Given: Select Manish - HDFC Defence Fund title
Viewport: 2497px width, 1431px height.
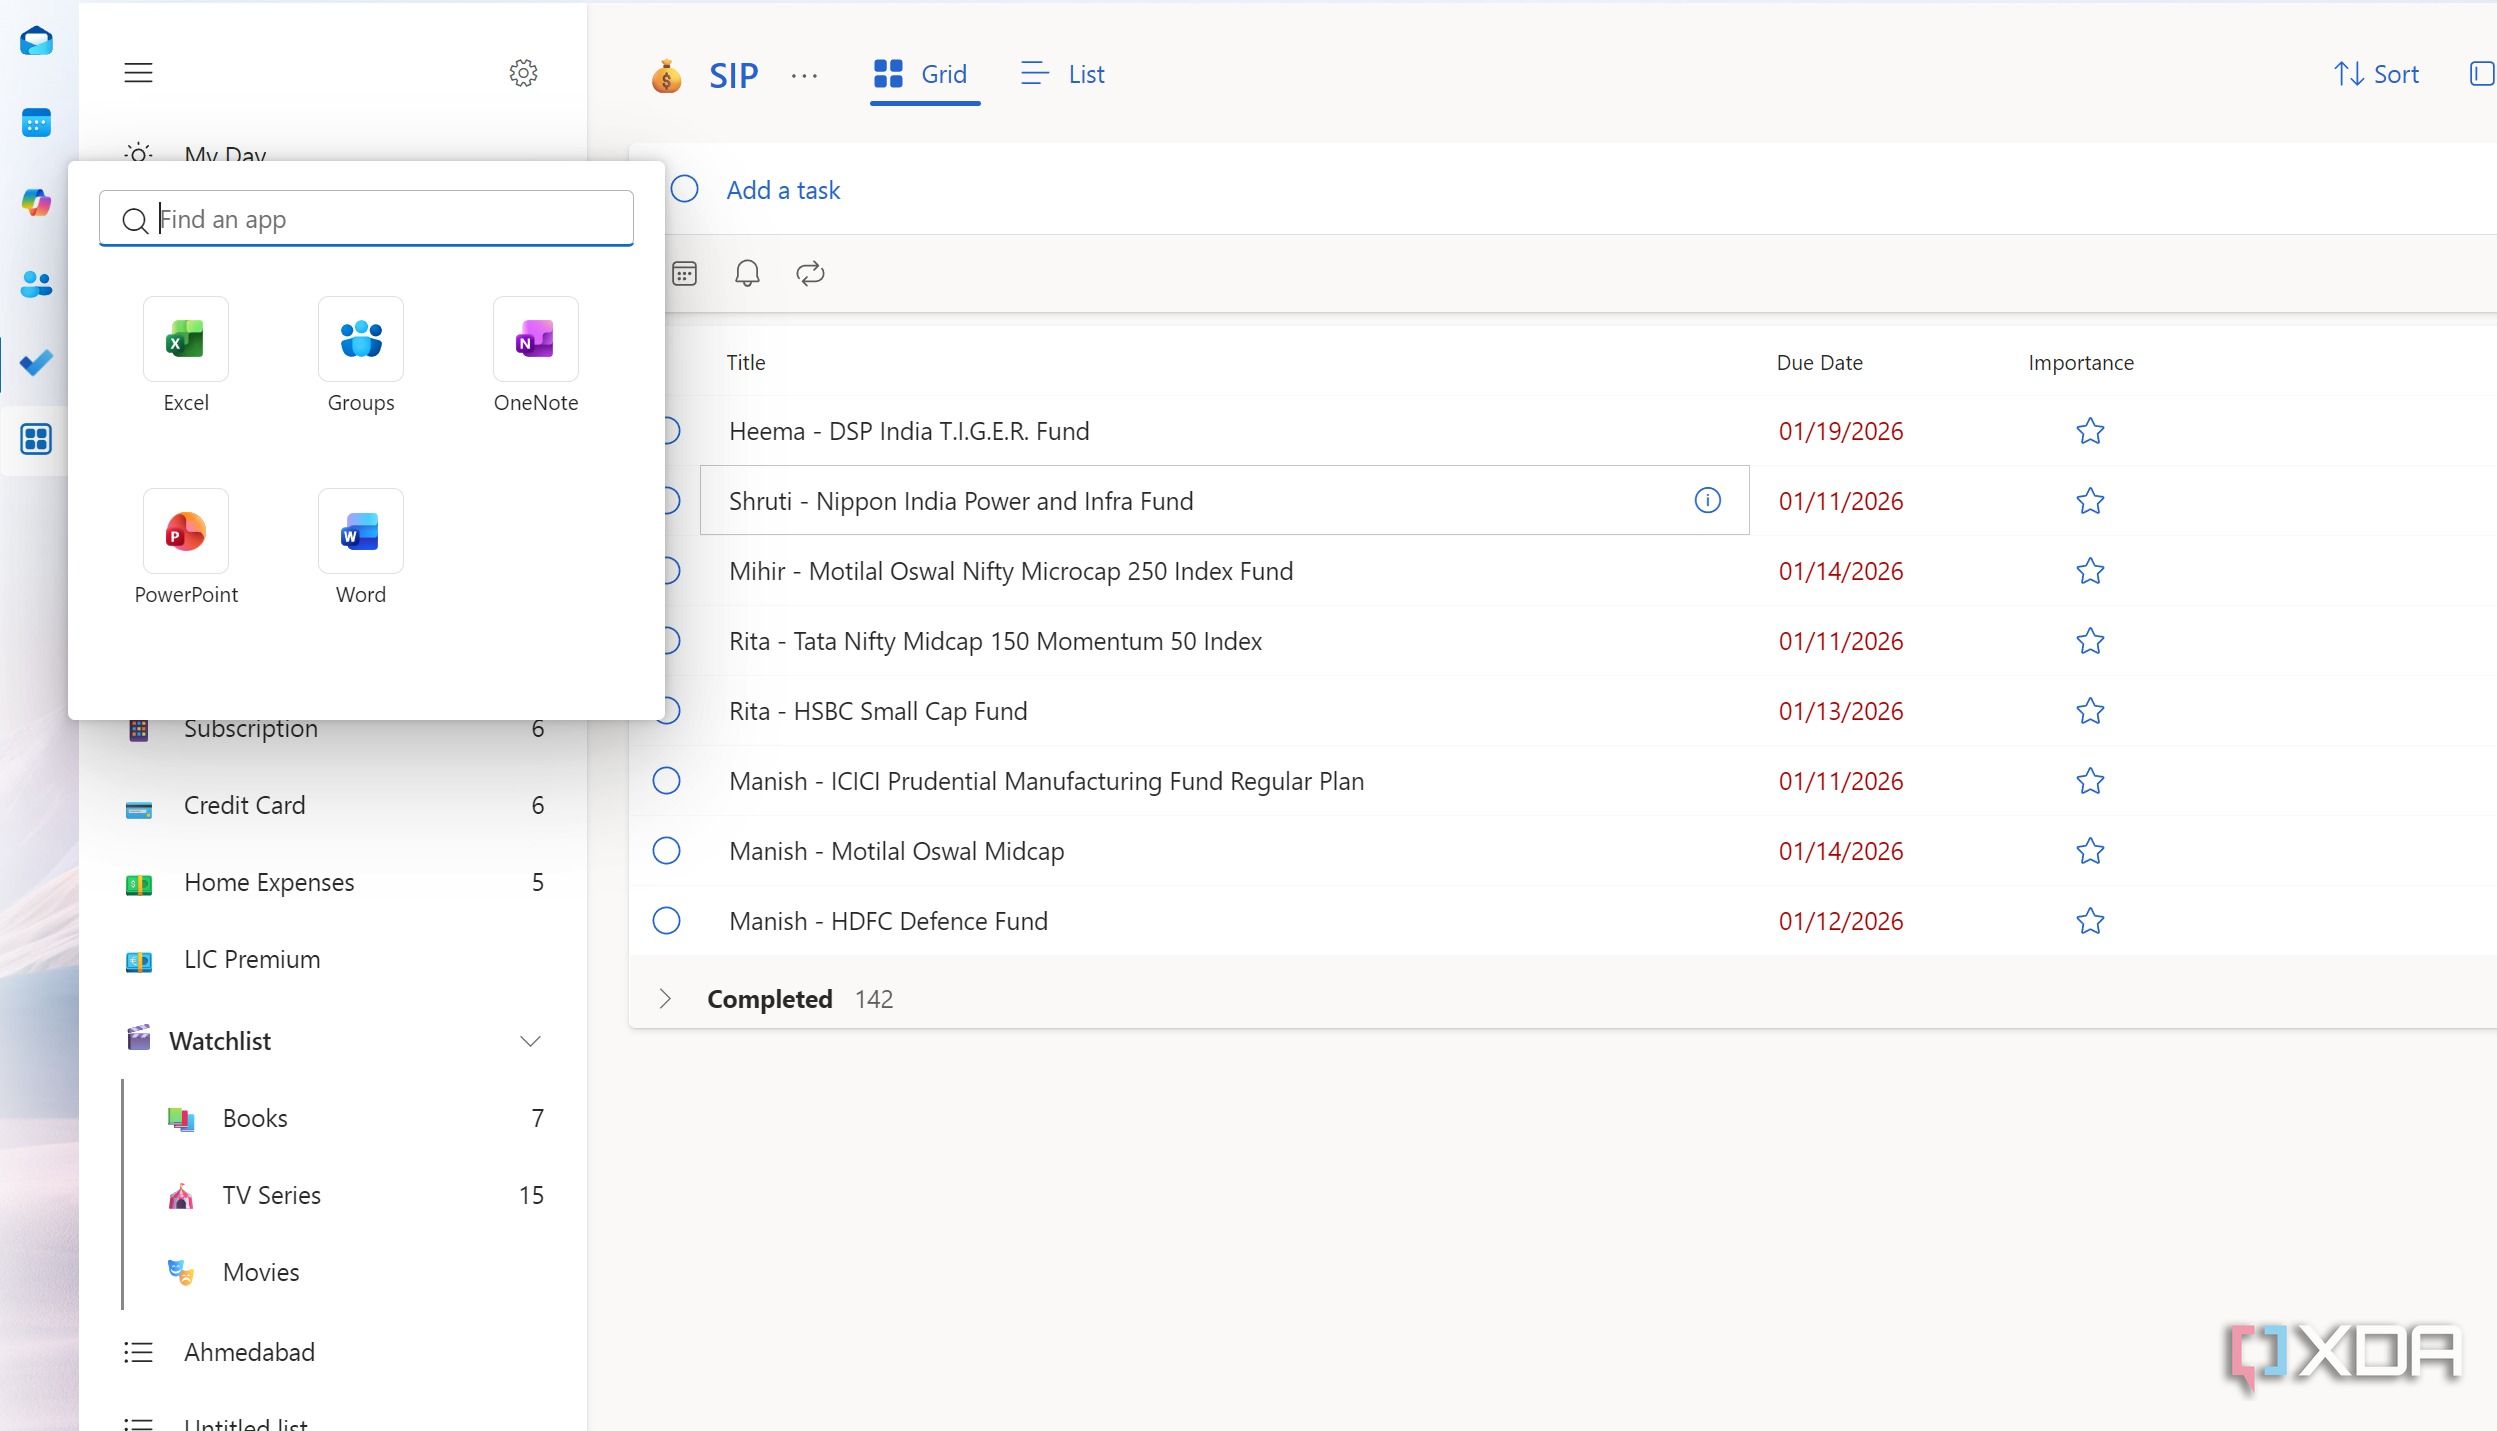Looking at the screenshot, I should [888, 921].
